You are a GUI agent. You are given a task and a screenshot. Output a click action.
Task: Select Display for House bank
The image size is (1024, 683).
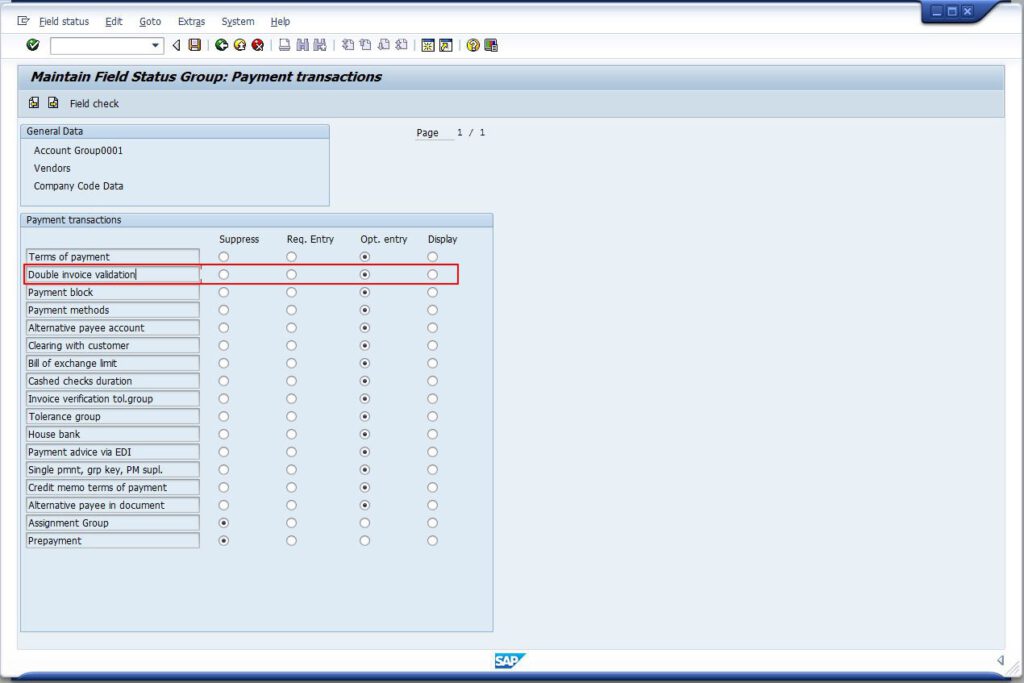pos(432,434)
